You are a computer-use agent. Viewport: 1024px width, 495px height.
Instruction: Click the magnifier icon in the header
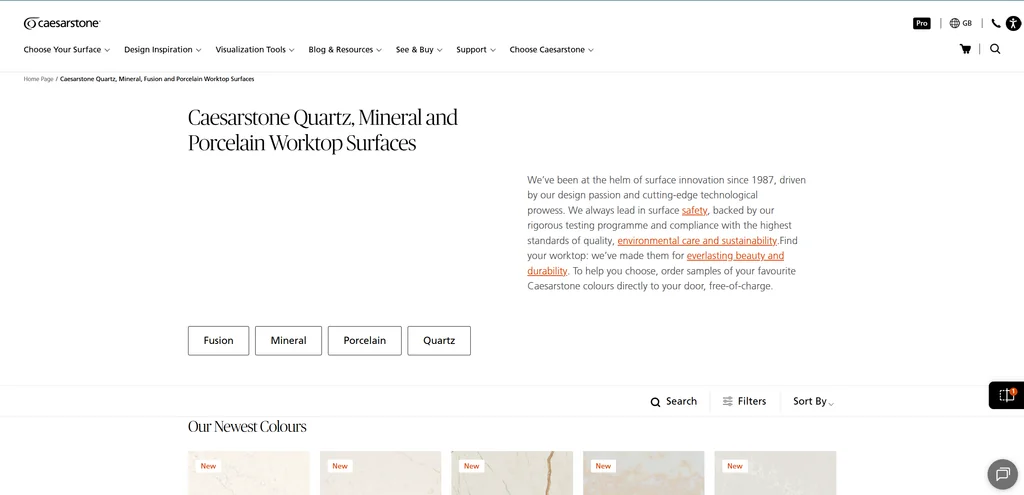995,49
